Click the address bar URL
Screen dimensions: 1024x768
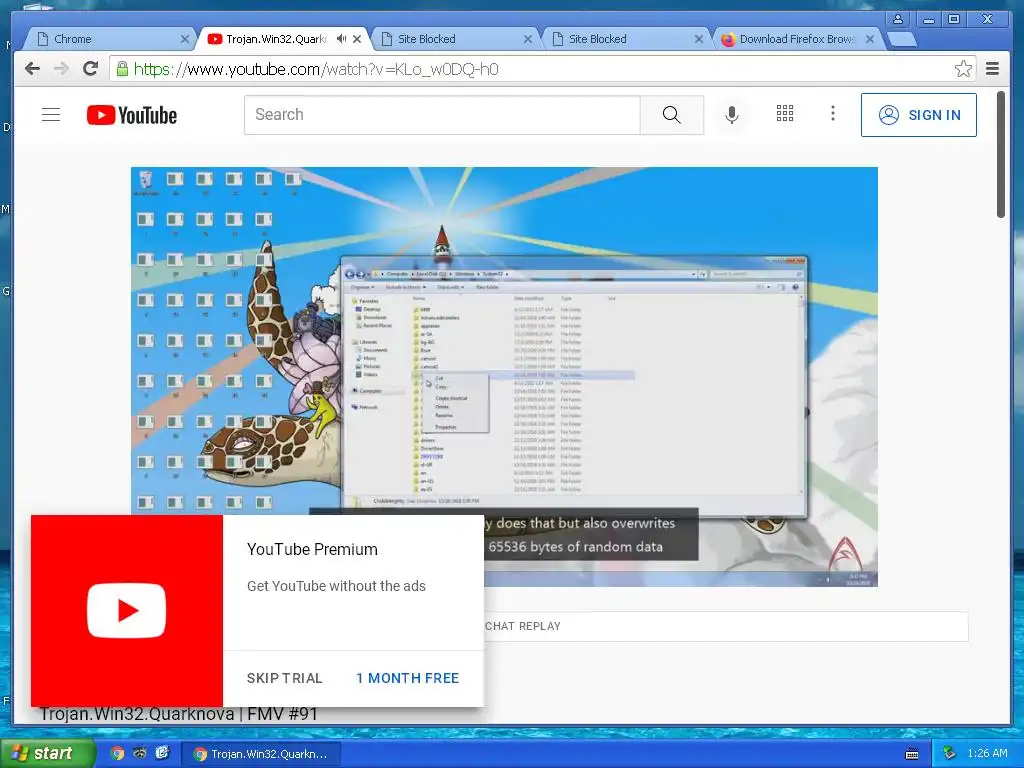pos(316,69)
